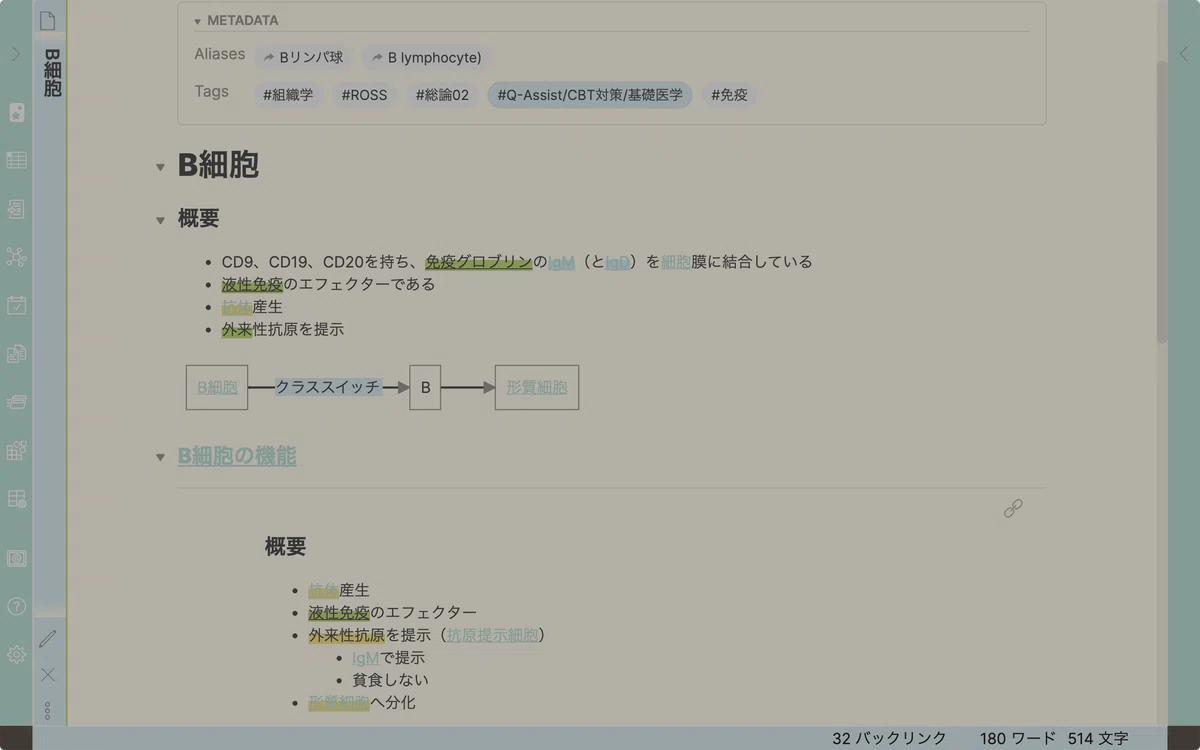Click the 514 文字 count
Viewport: 1200px width, 750px height.
point(1098,738)
